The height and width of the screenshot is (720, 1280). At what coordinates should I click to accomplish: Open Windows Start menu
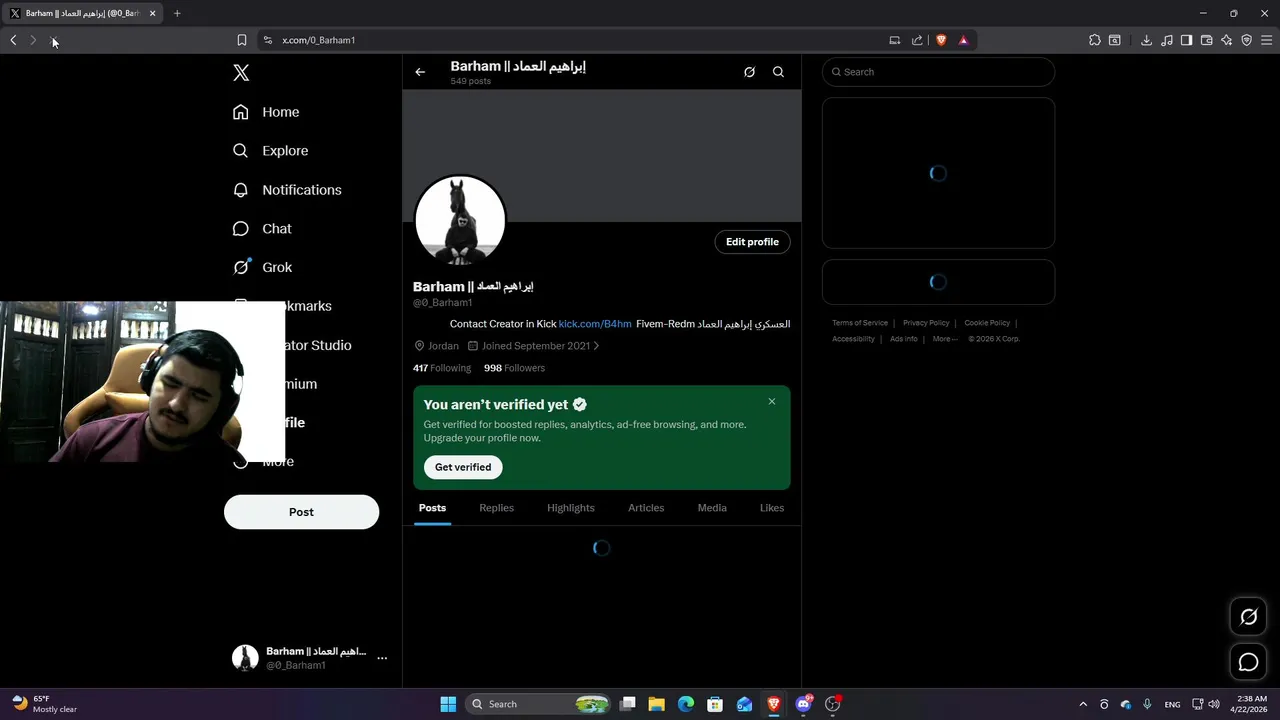pyautogui.click(x=448, y=704)
